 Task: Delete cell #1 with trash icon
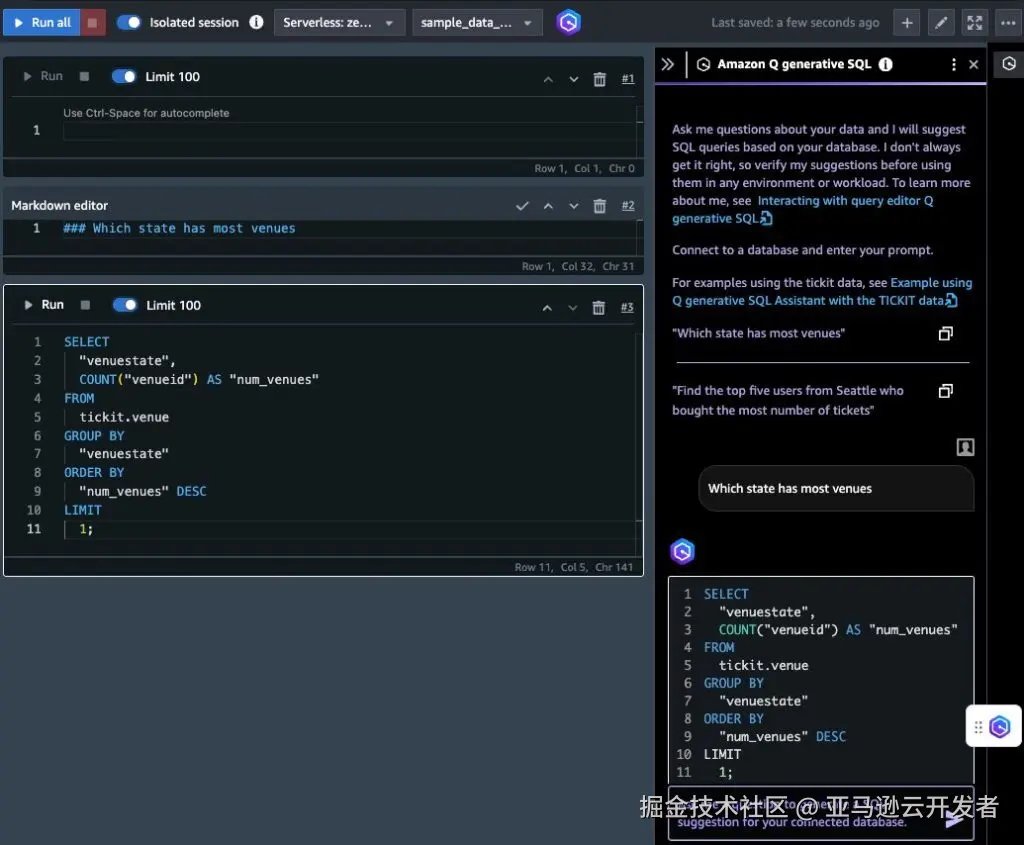600,79
